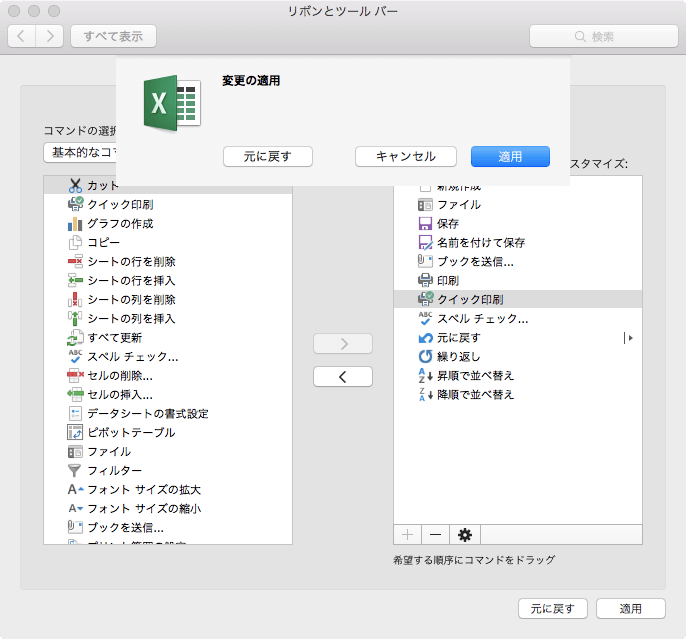Expand the arrow beside 元に戻す in the right list
This screenshot has height=639, width=686.
tap(629, 338)
